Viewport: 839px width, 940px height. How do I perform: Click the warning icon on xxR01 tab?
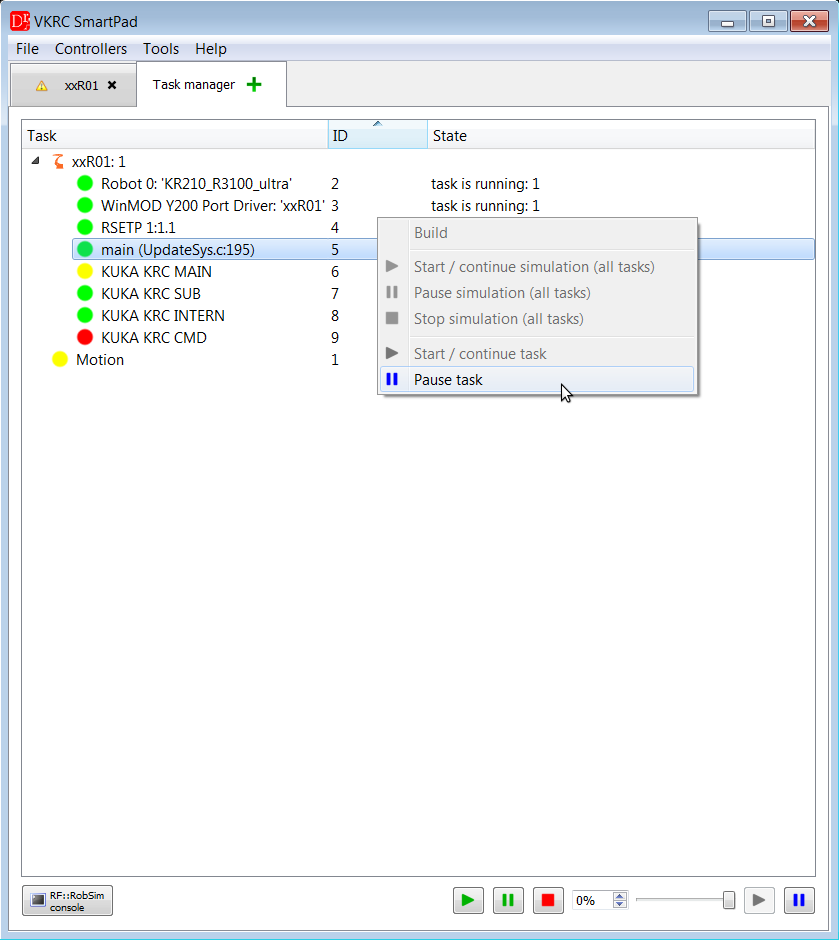(x=41, y=86)
